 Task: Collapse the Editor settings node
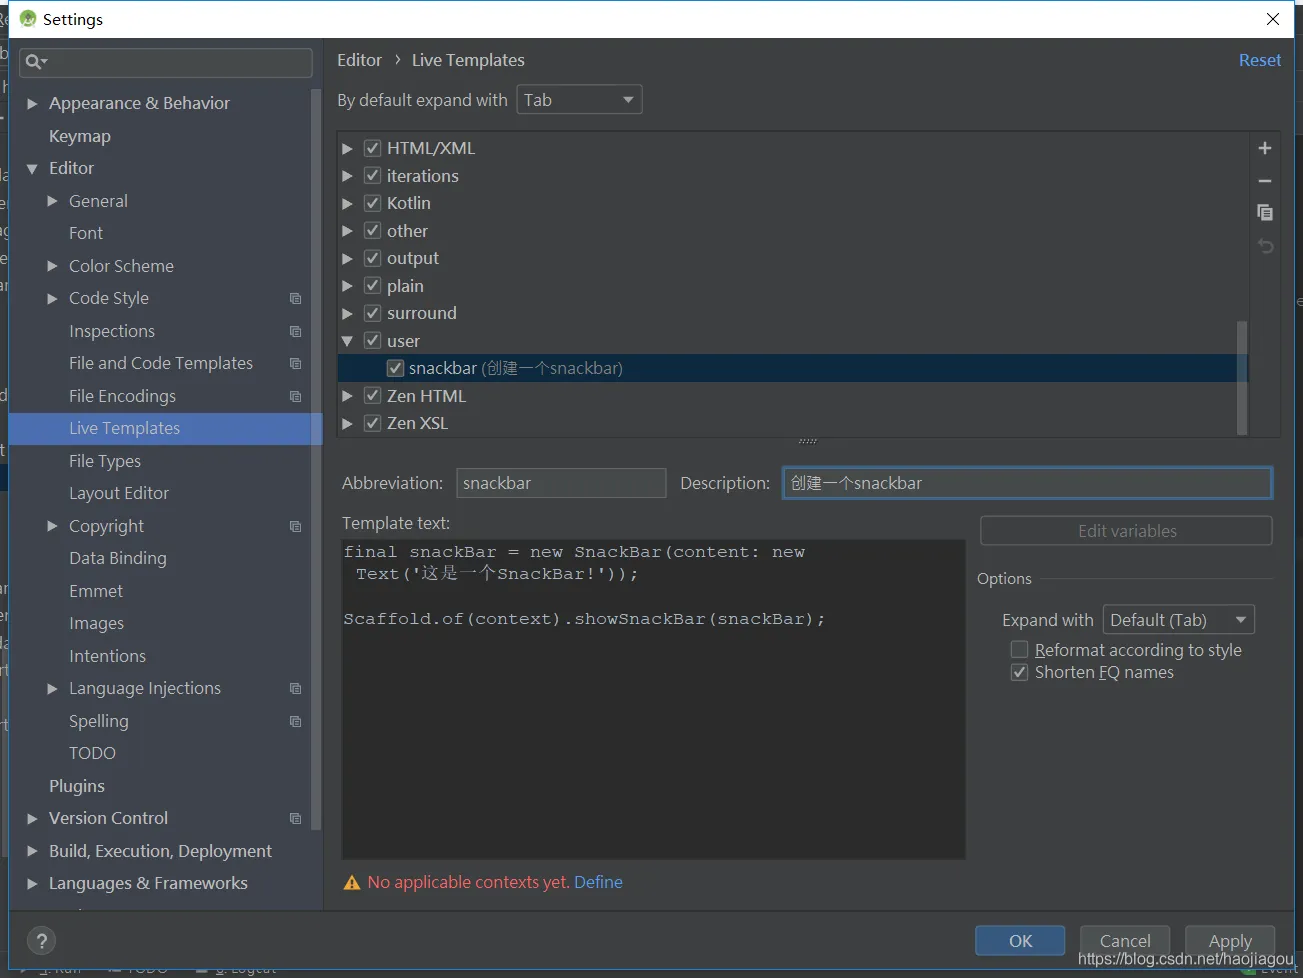click(32, 168)
